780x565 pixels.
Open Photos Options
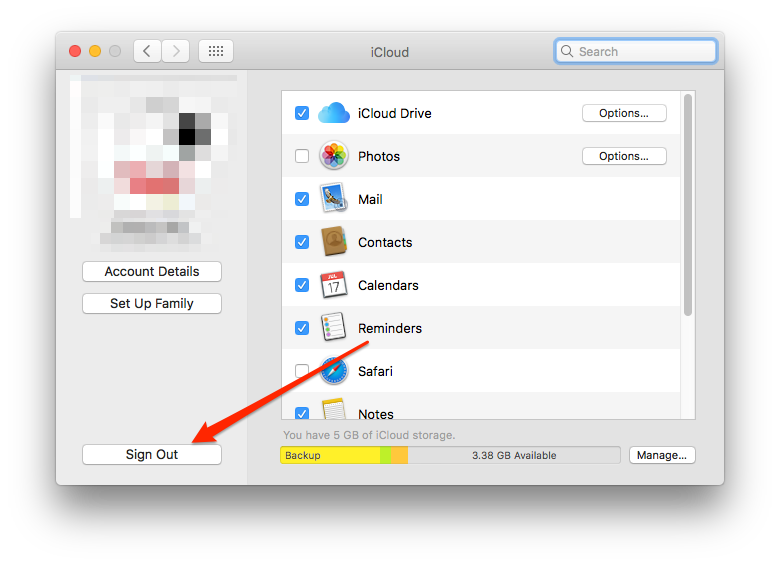(x=624, y=156)
